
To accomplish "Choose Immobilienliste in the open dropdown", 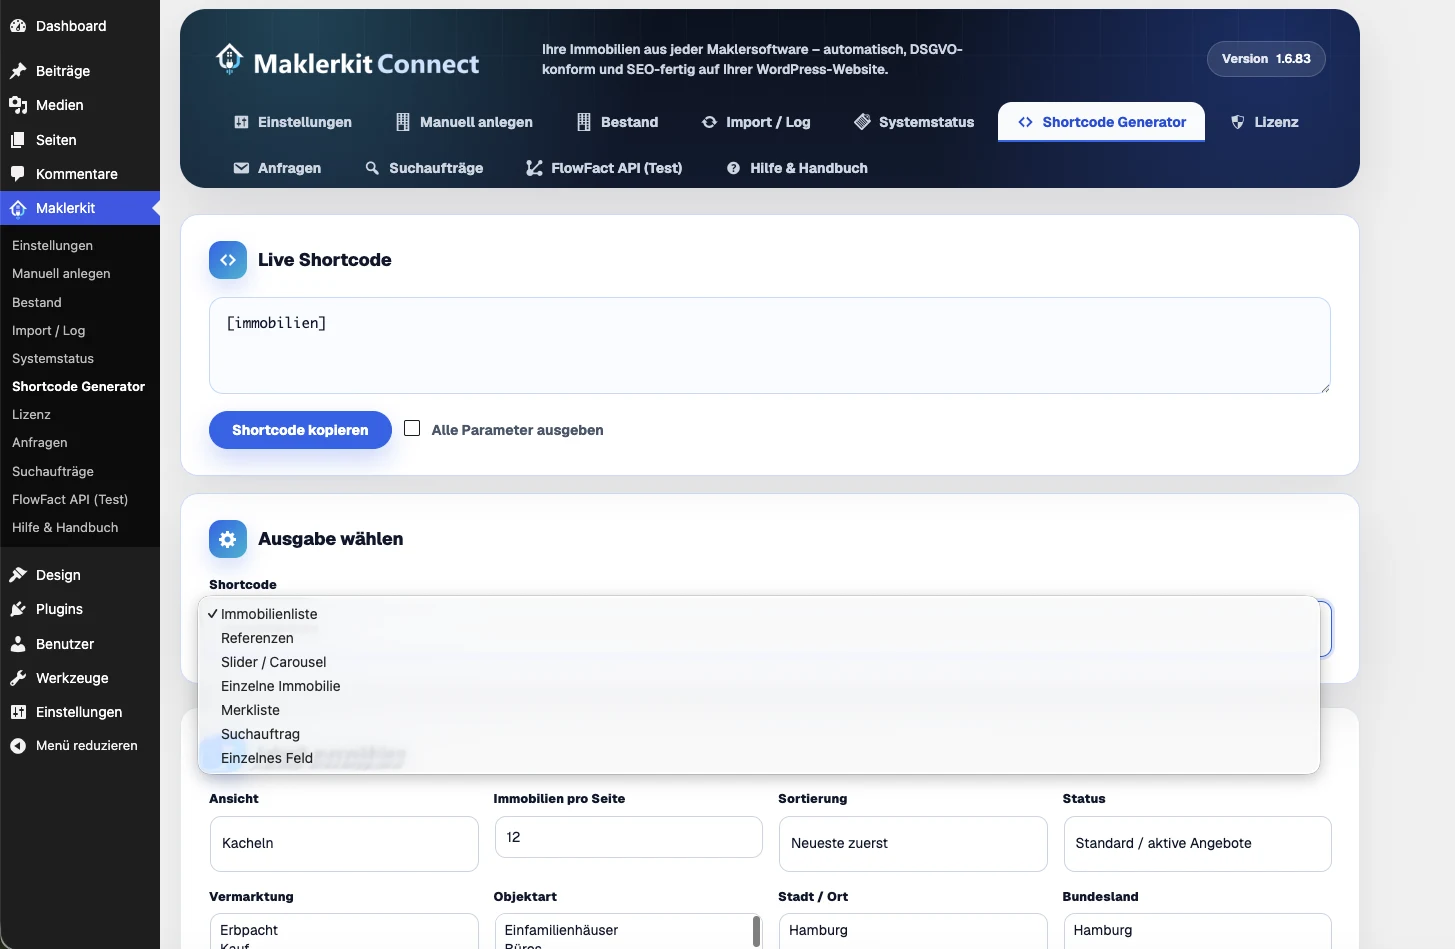I will point(759,614).
